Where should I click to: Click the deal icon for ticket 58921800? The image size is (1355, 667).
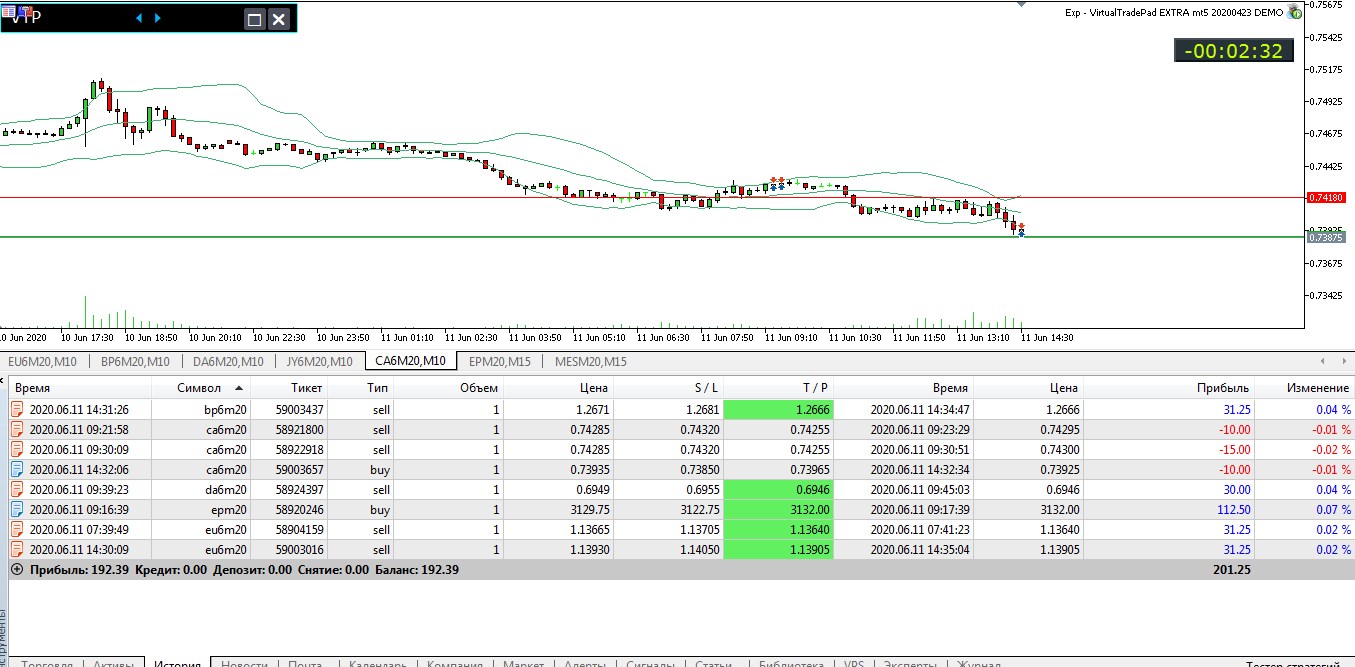coord(17,429)
